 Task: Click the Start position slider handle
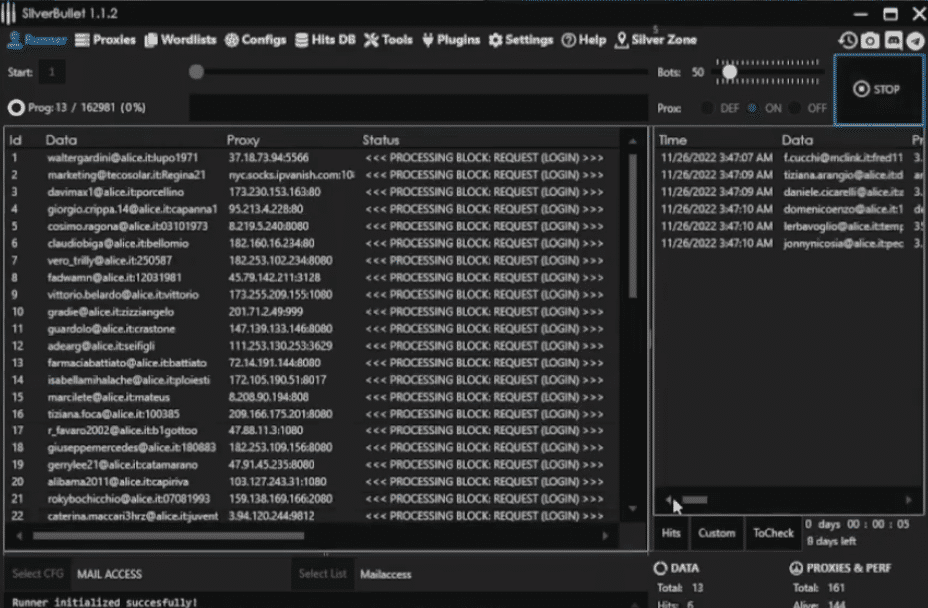196,72
